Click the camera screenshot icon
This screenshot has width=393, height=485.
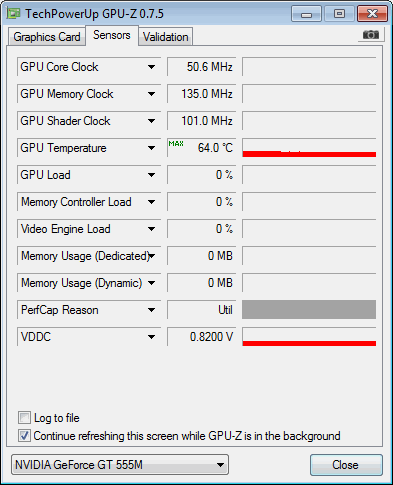click(371, 34)
